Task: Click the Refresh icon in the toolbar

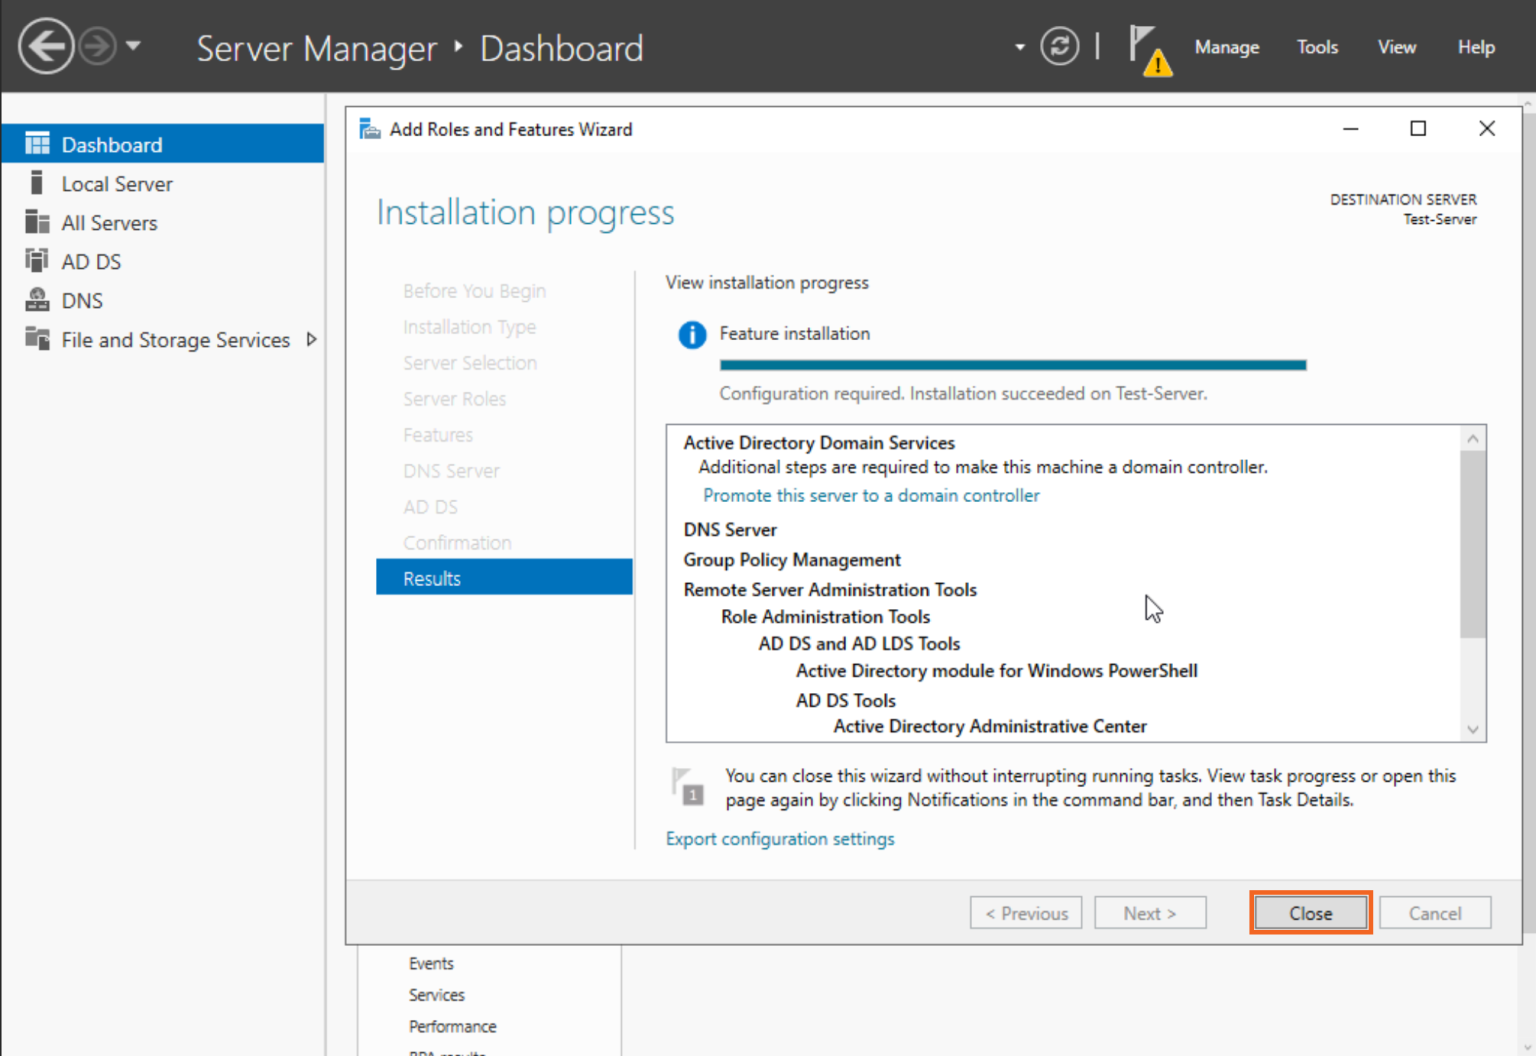Action: (x=1060, y=47)
